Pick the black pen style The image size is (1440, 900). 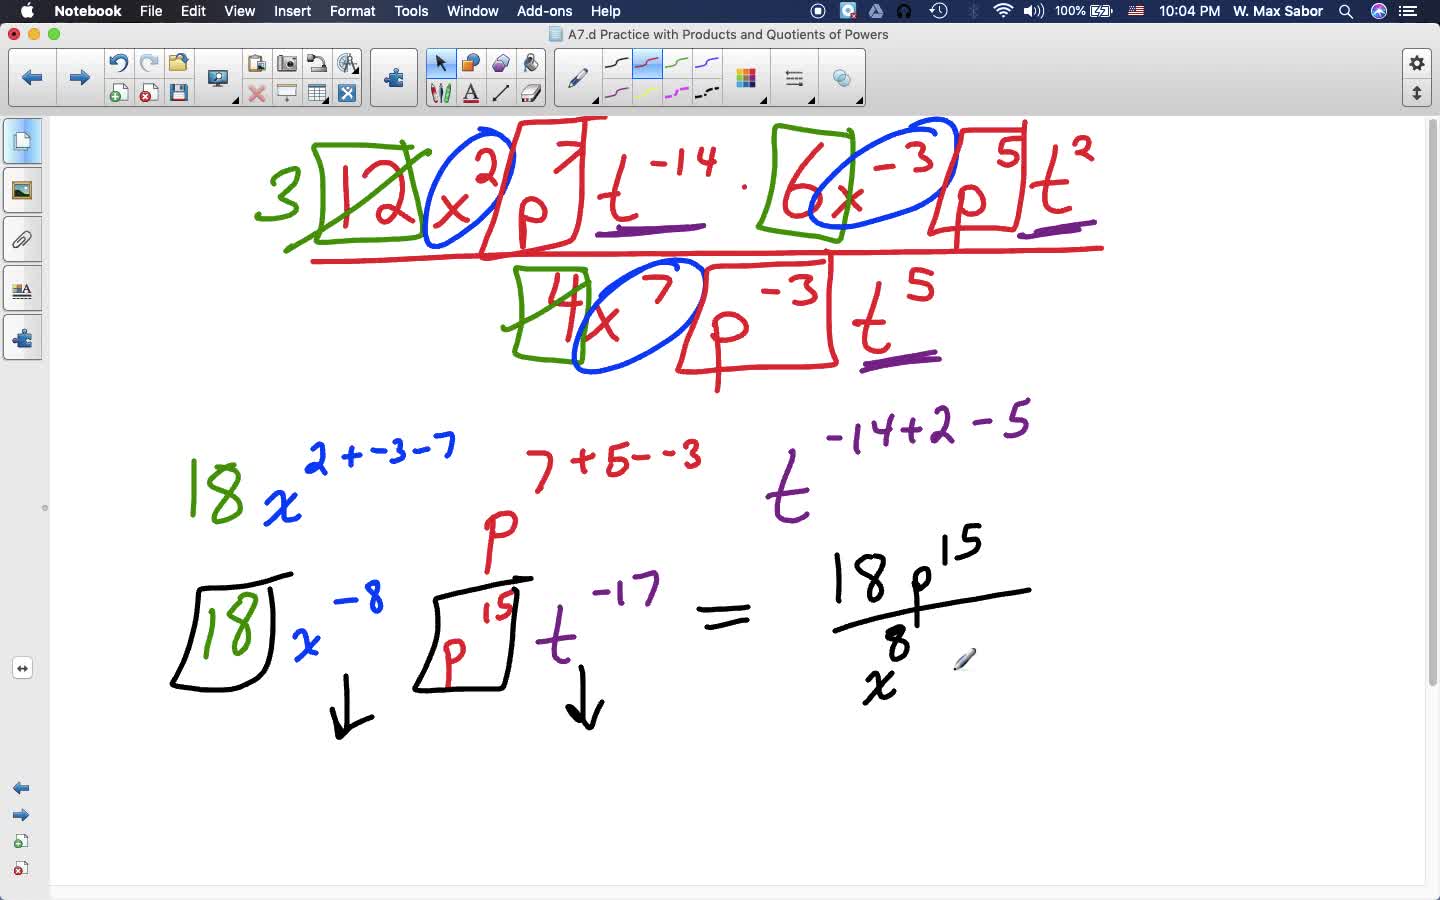[x=617, y=63]
